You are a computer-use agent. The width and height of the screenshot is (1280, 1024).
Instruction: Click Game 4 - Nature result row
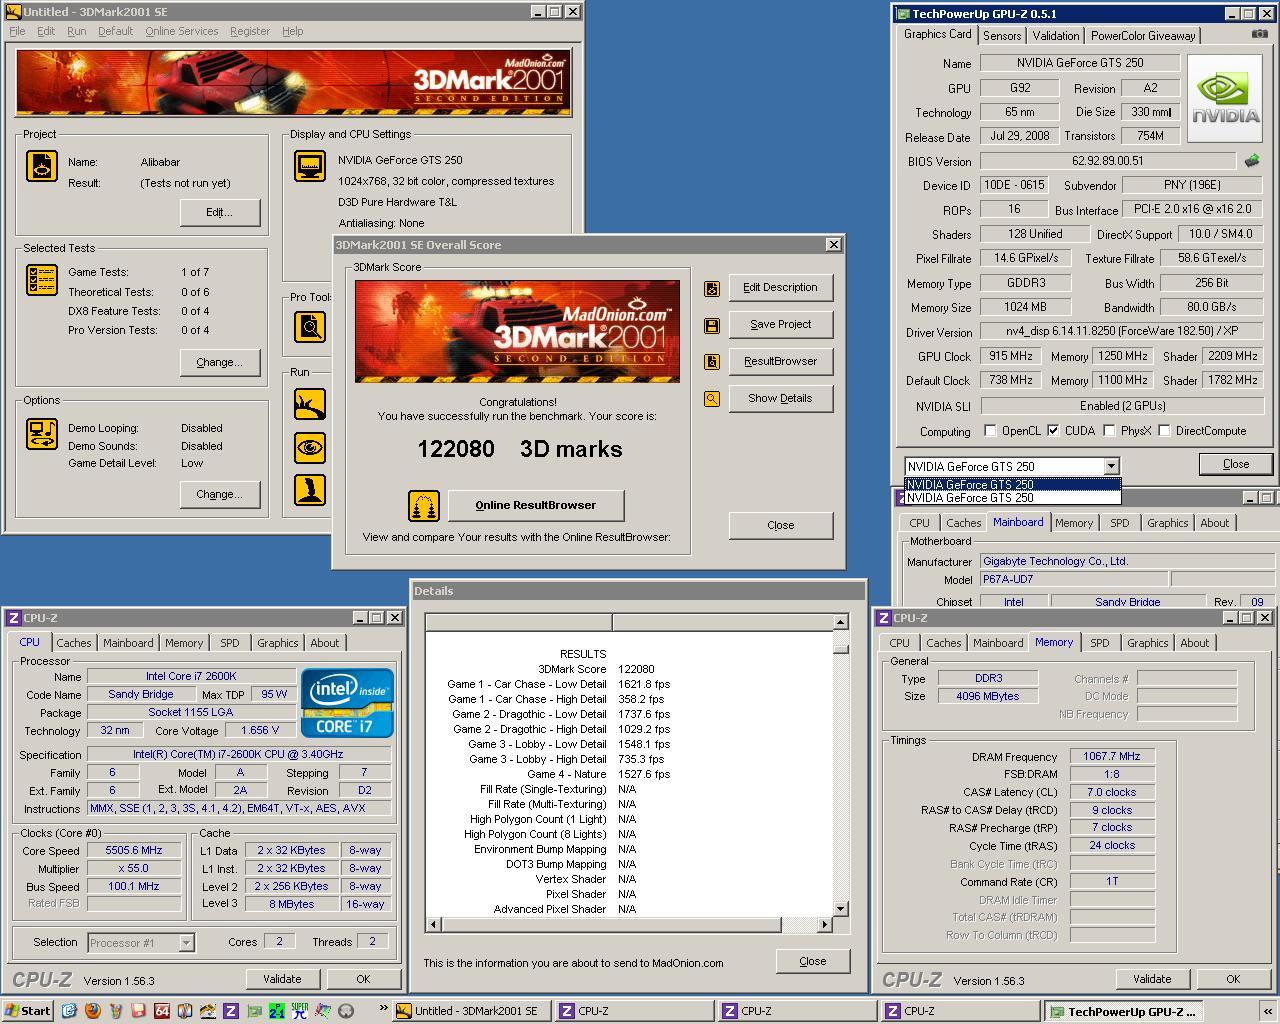(x=599, y=775)
